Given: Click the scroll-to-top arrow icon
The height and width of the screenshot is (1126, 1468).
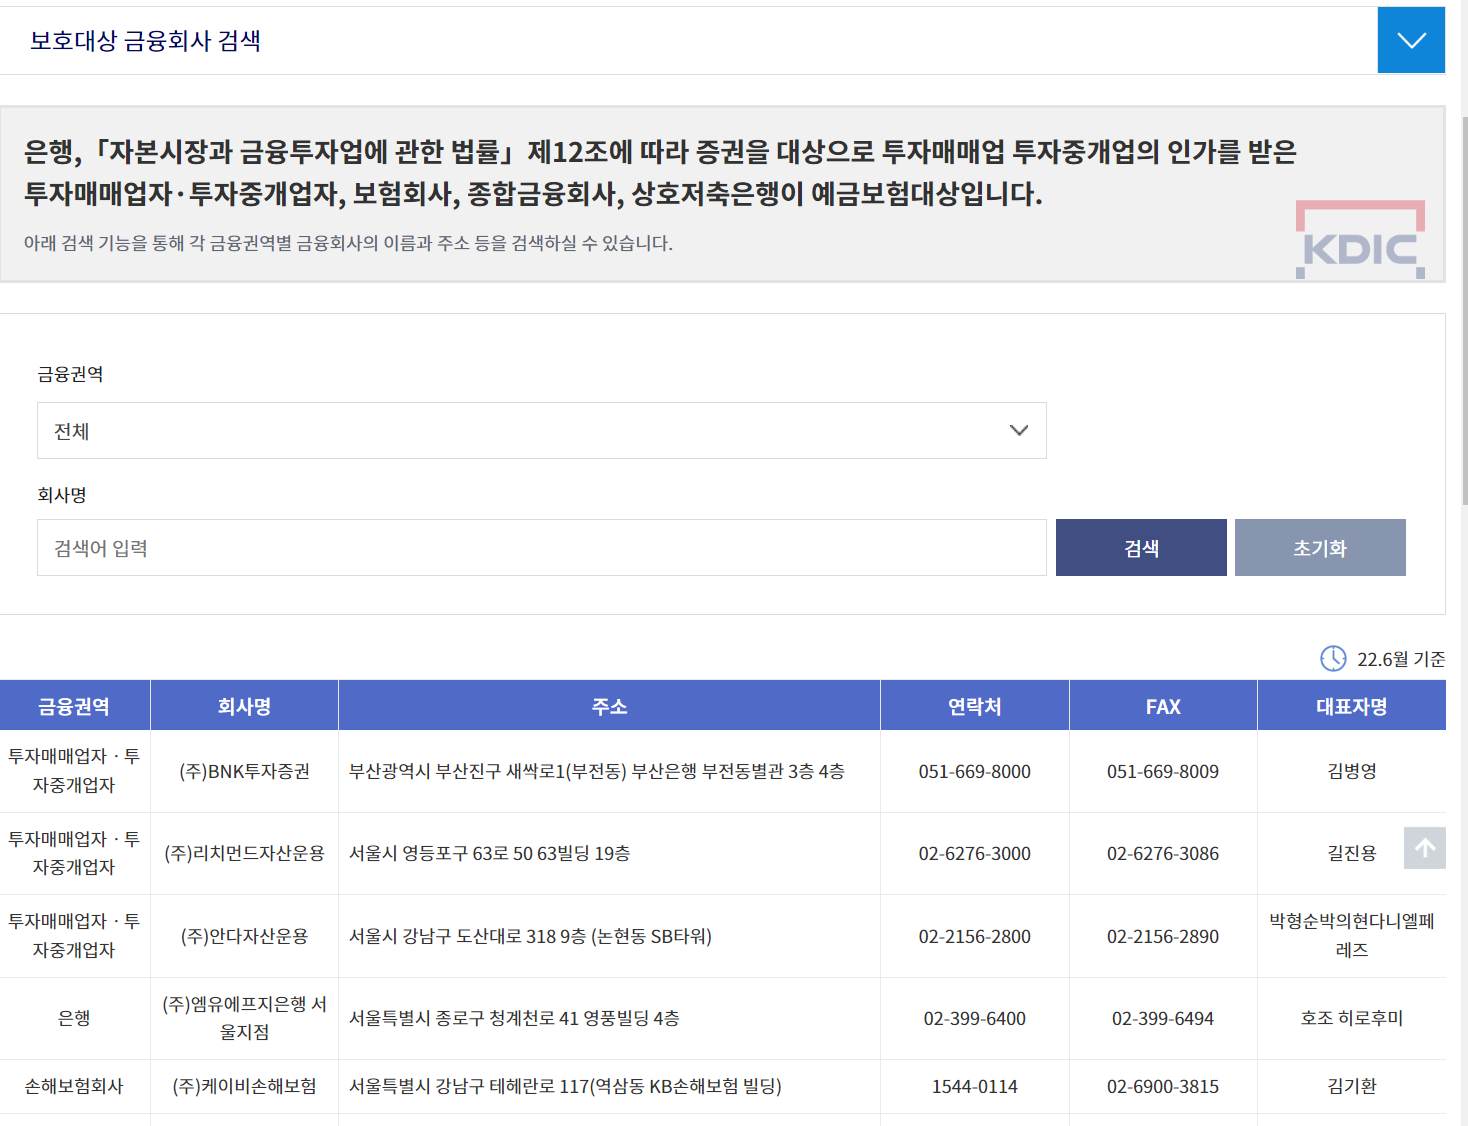Looking at the screenshot, I should click(x=1425, y=848).
